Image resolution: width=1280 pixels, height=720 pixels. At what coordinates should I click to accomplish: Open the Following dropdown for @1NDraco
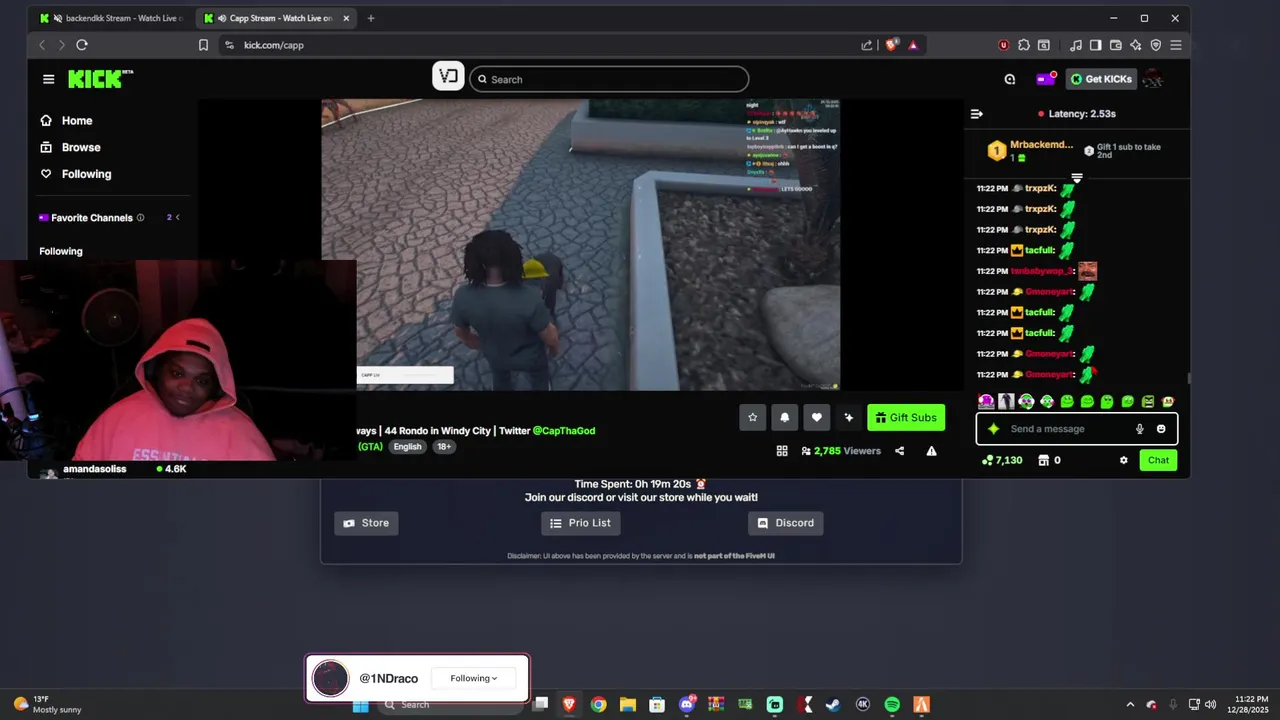point(473,678)
